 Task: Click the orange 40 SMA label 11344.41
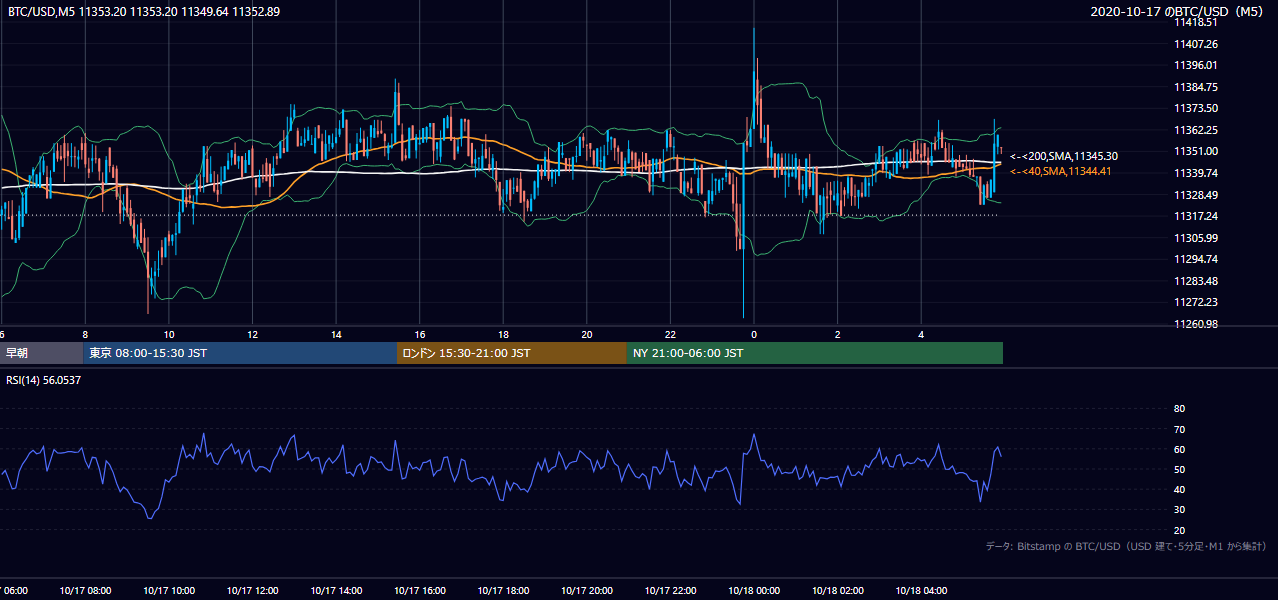click(x=1061, y=172)
